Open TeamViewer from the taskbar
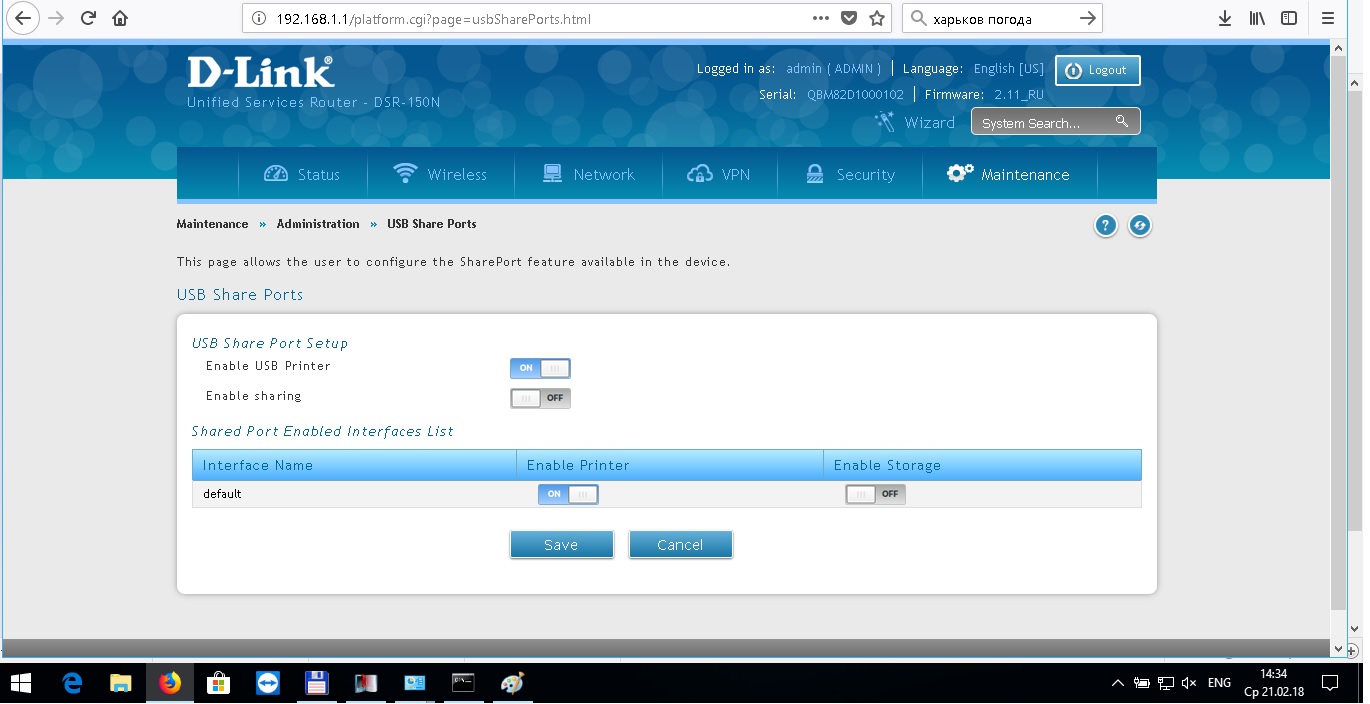 (x=267, y=684)
